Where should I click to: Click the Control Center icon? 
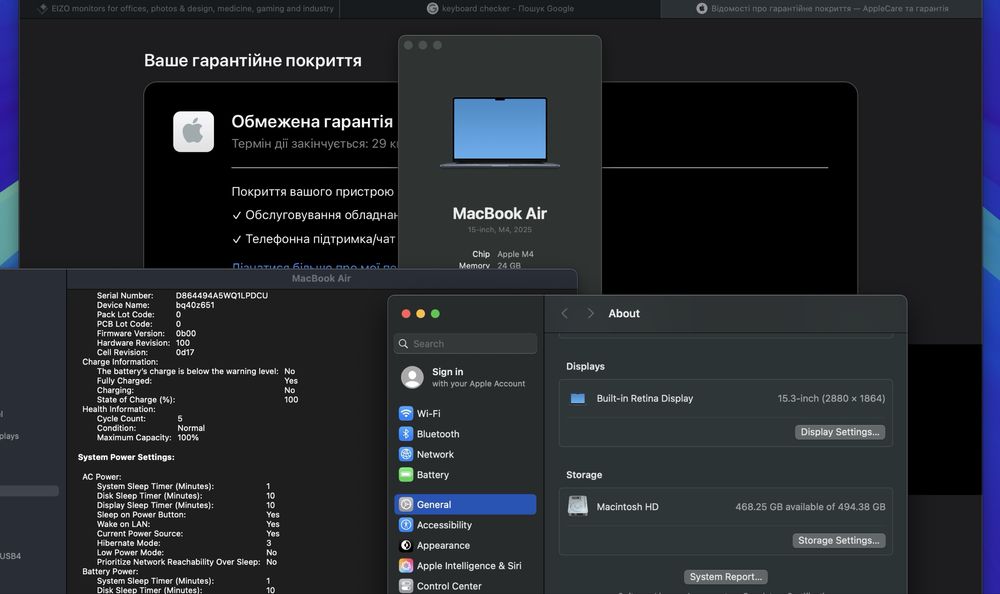coord(406,586)
